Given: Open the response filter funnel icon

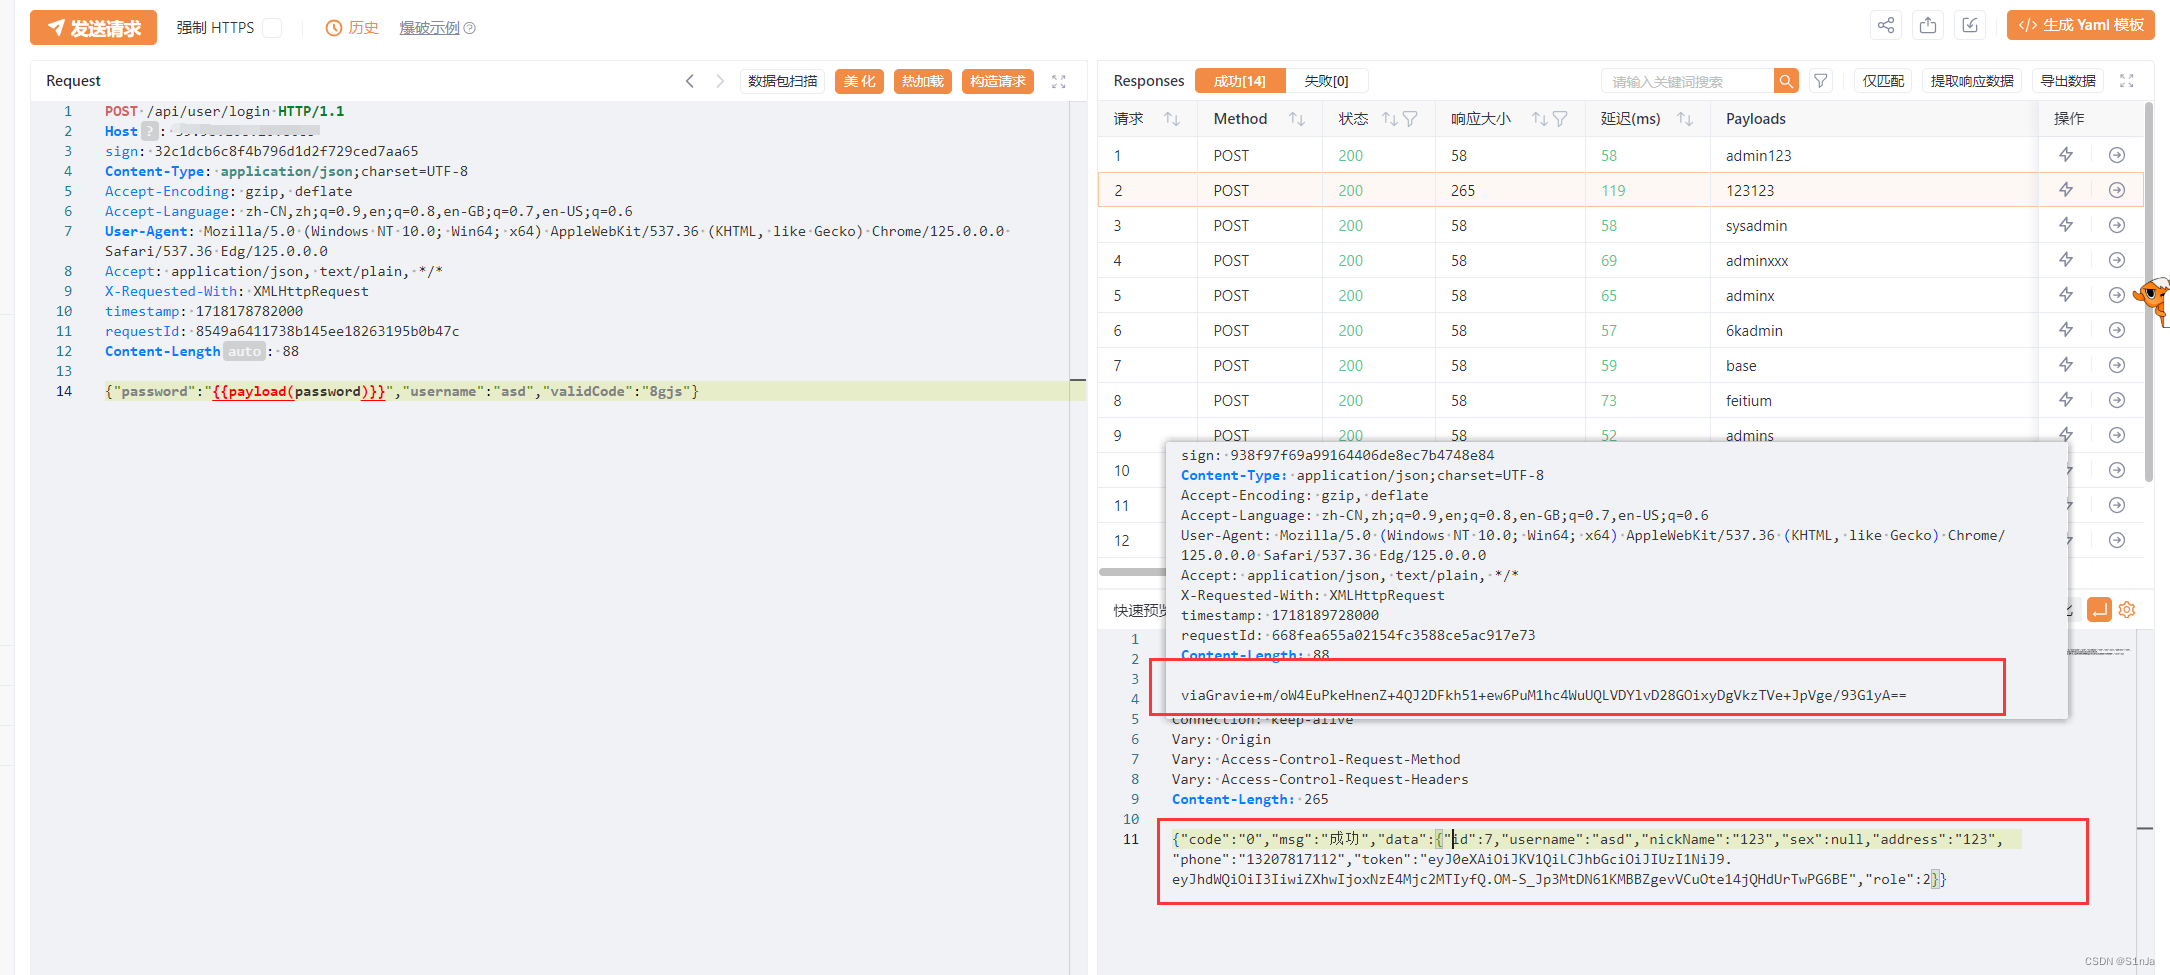Looking at the screenshot, I should tap(1821, 81).
